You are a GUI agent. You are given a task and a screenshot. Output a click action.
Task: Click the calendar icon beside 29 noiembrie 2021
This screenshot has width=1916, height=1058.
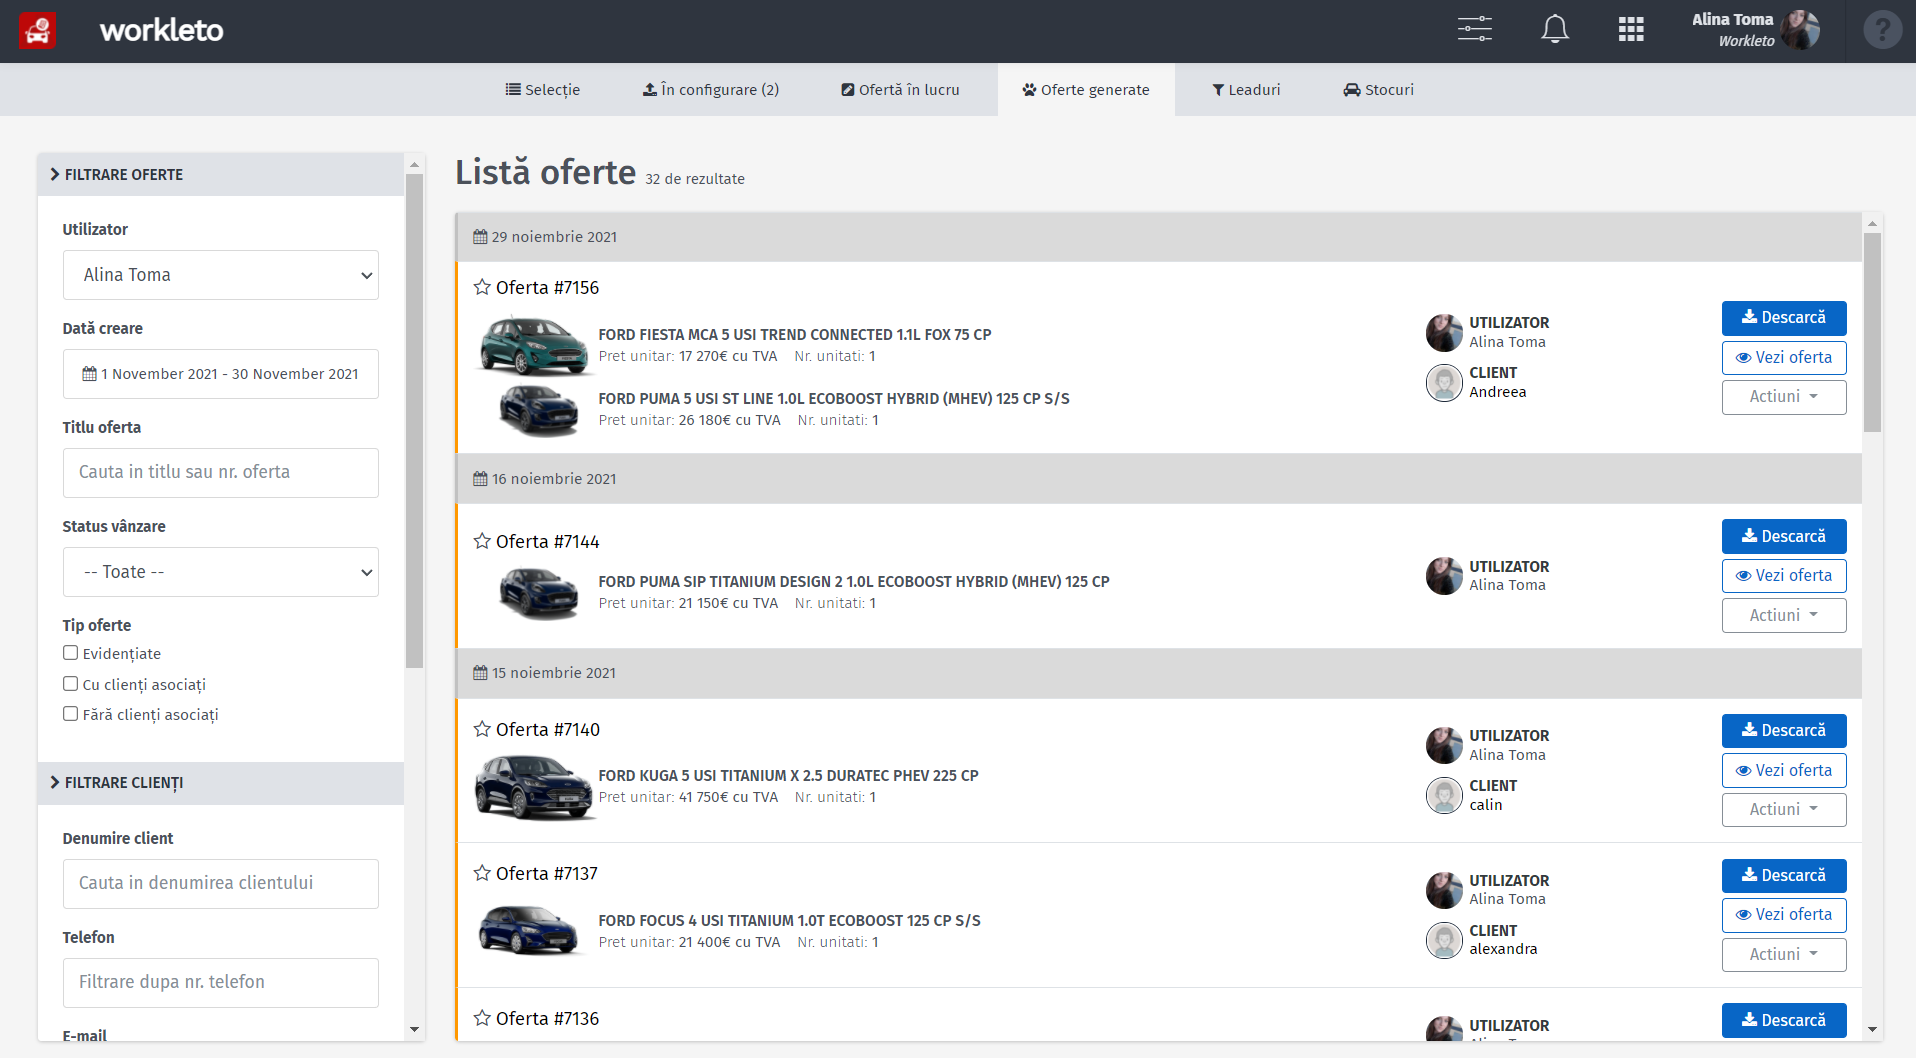coord(480,237)
